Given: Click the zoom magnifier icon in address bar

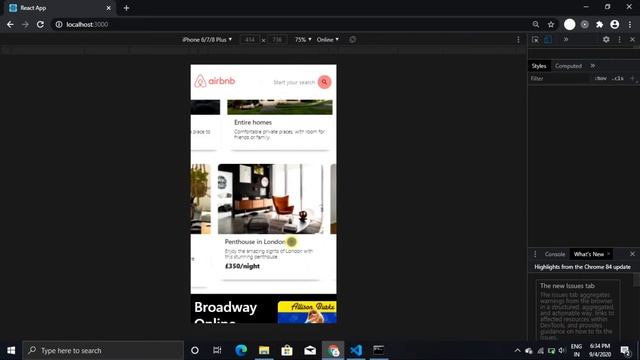Looking at the screenshot, I should coord(536,24).
